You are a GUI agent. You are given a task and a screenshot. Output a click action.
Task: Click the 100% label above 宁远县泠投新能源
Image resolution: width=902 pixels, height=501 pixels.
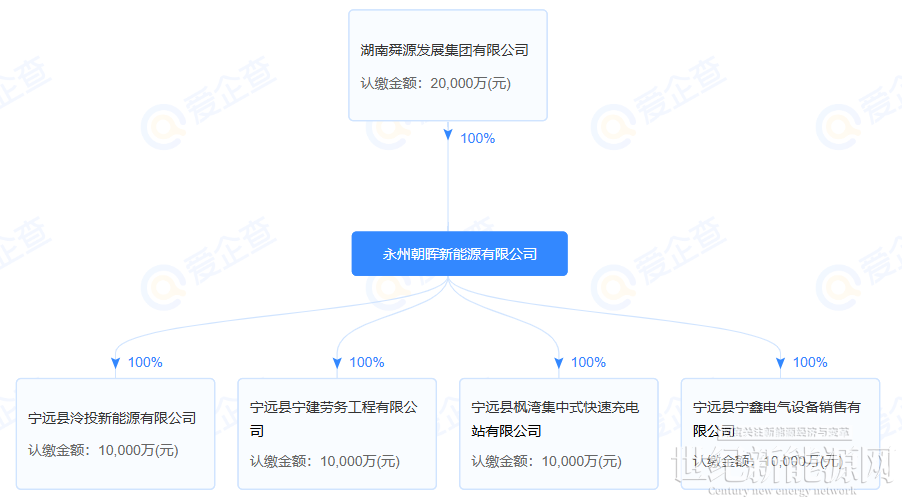pos(145,362)
